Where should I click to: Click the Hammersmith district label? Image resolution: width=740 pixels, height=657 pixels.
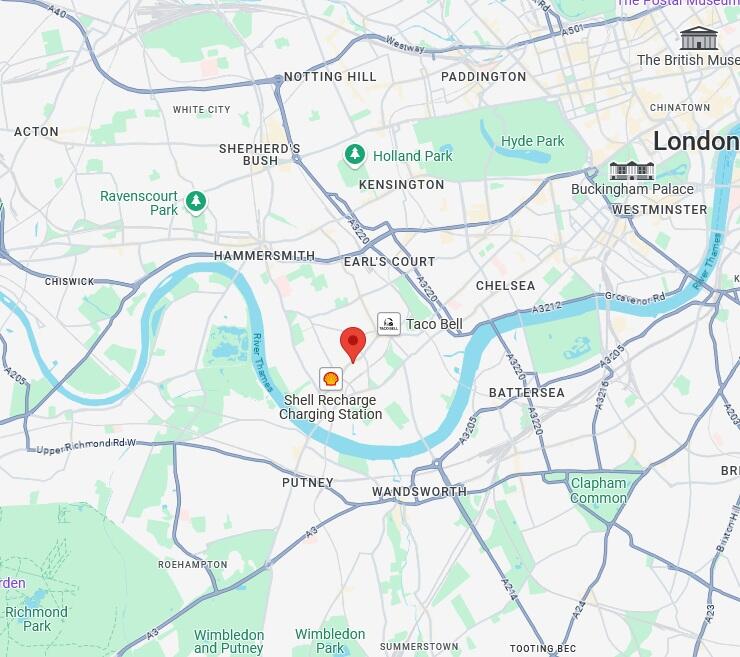click(x=264, y=256)
